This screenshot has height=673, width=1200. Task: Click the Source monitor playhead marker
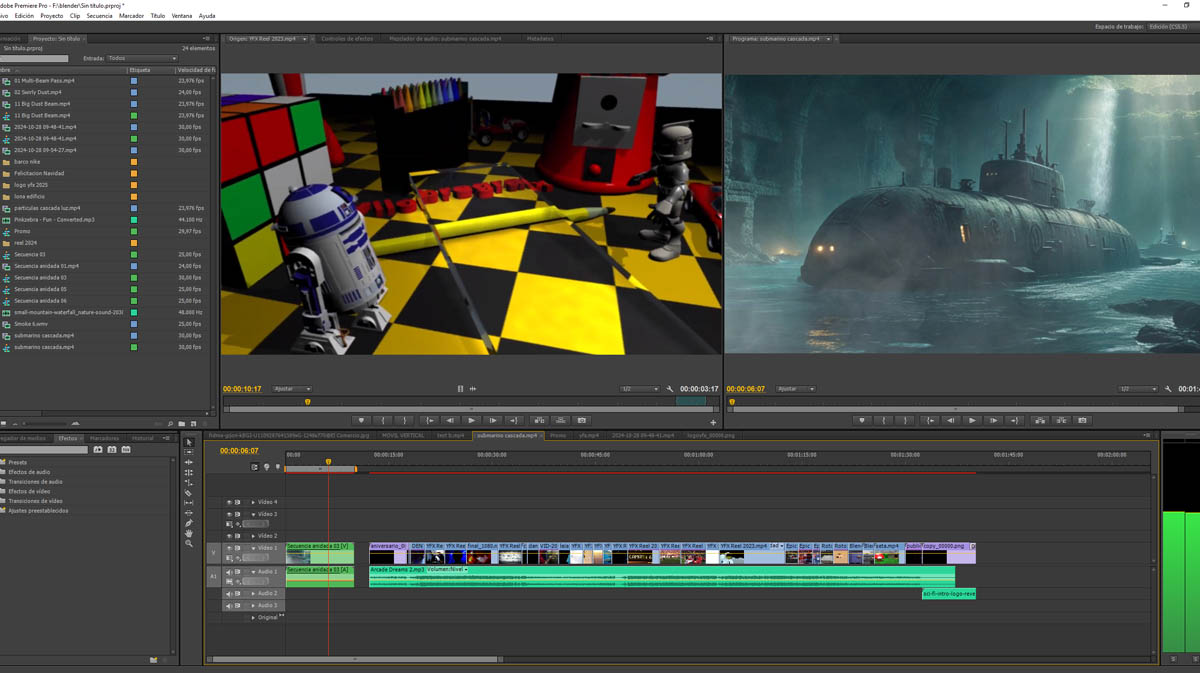pos(307,402)
